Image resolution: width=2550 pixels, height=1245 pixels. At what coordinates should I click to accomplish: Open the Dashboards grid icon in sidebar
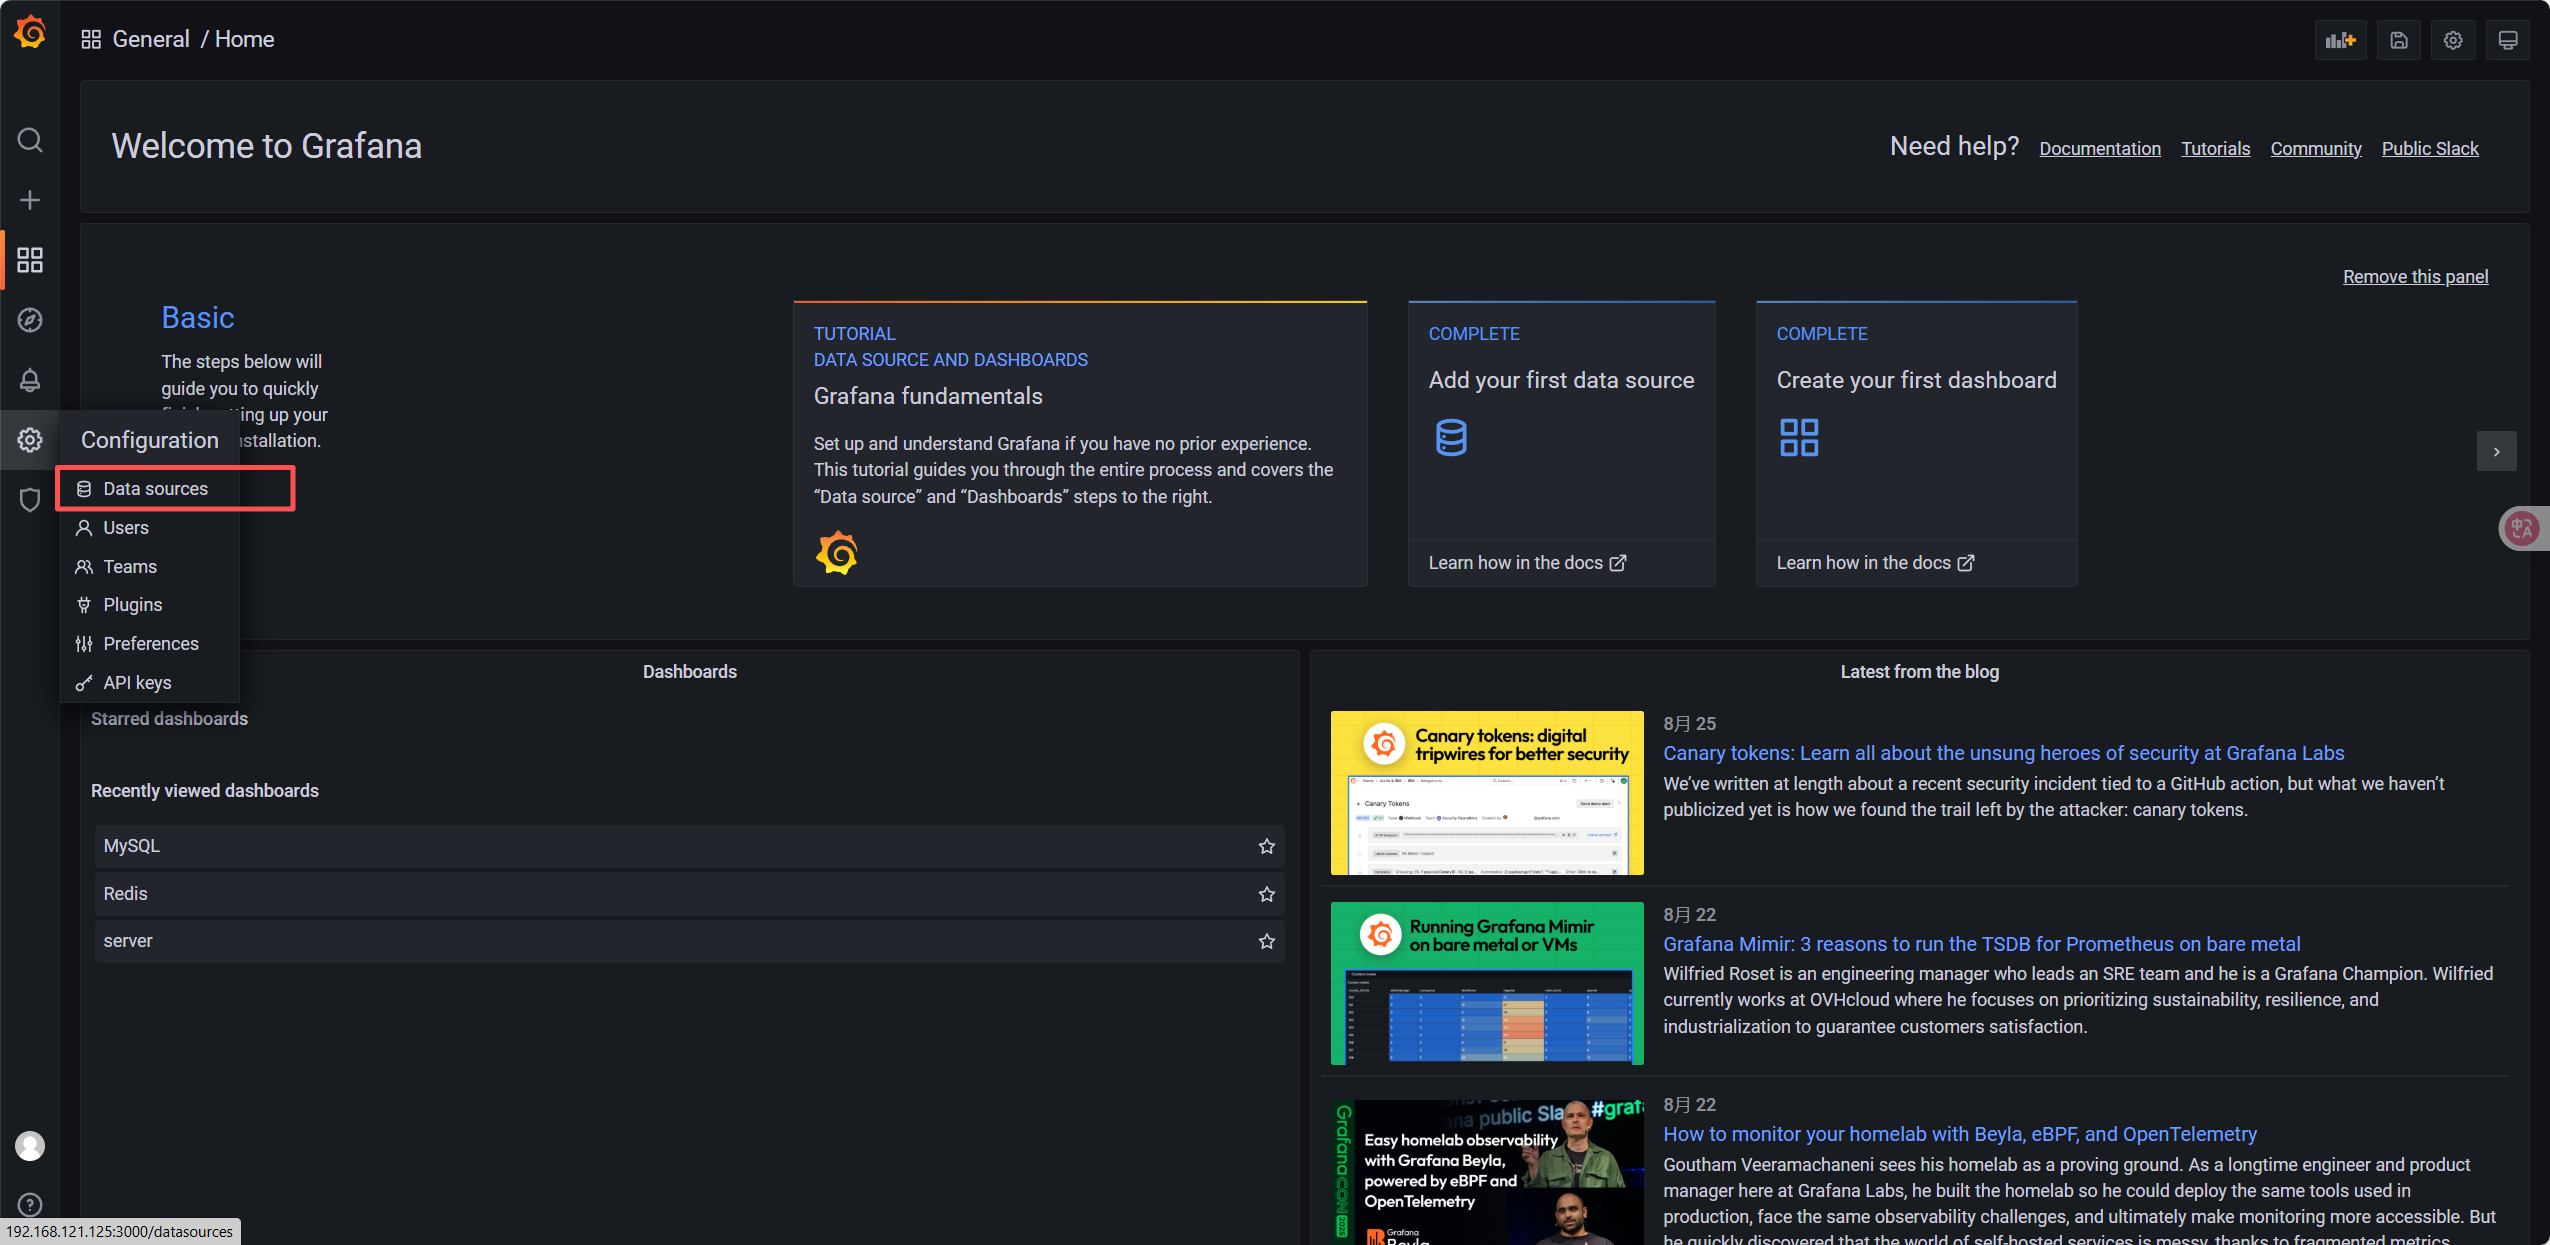pyautogui.click(x=30, y=260)
